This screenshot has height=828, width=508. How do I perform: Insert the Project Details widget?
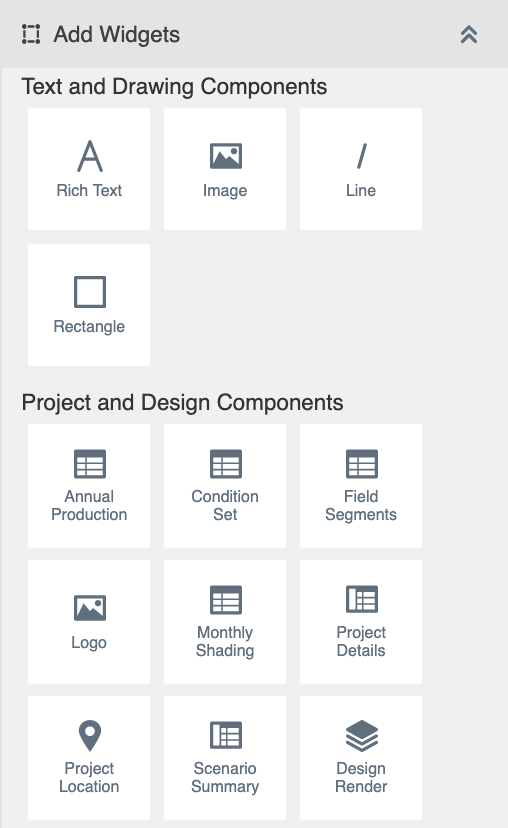(361, 622)
